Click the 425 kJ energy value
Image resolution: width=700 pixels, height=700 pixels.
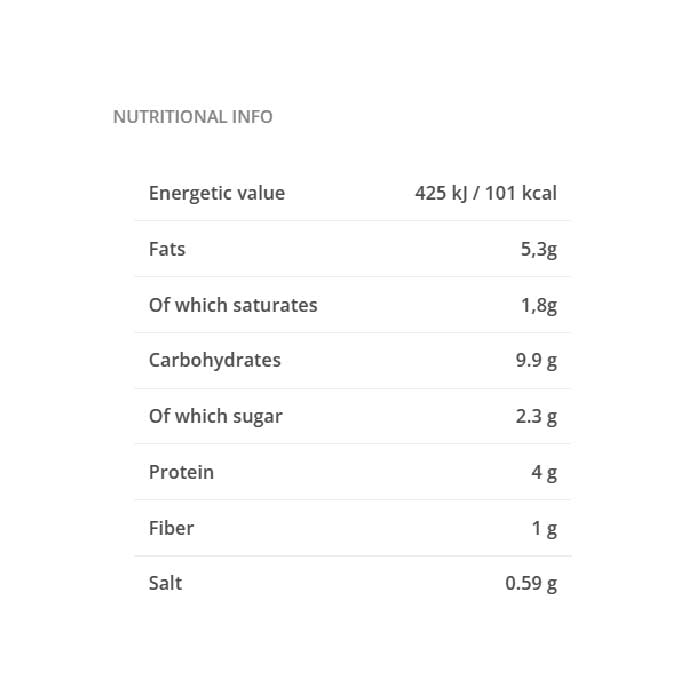(x=441, y=194)
